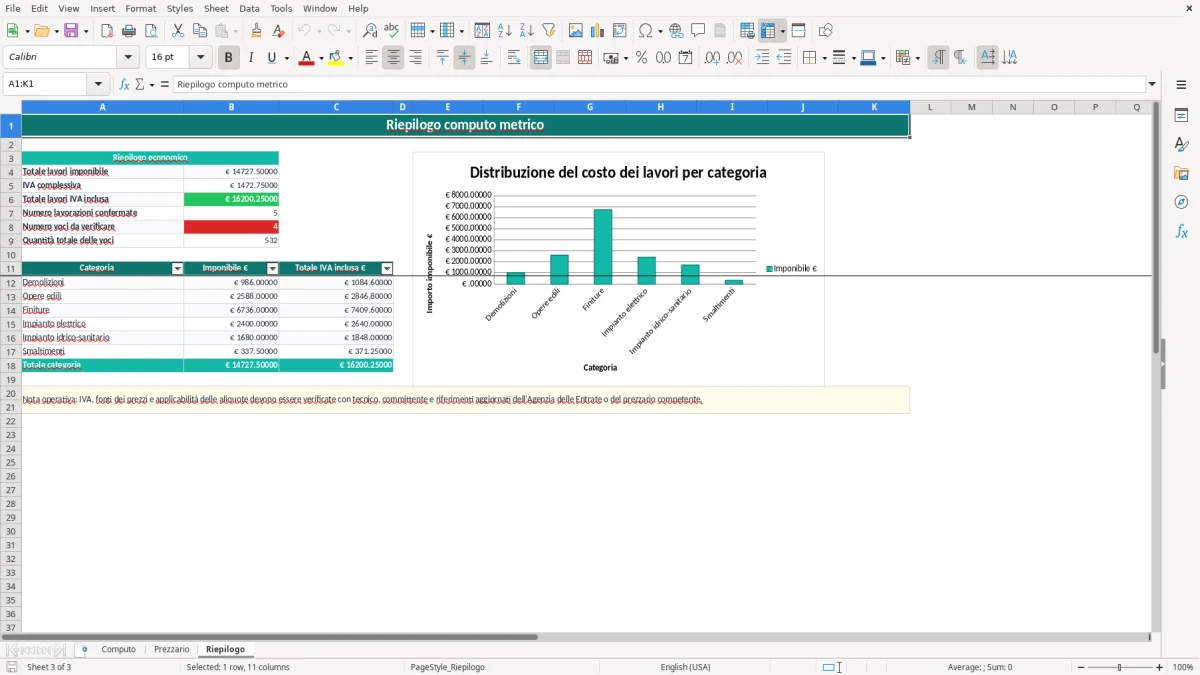Viewport: 1200px width, 675px height.
Task: Toggle Align Left
Action: point(371,58)
